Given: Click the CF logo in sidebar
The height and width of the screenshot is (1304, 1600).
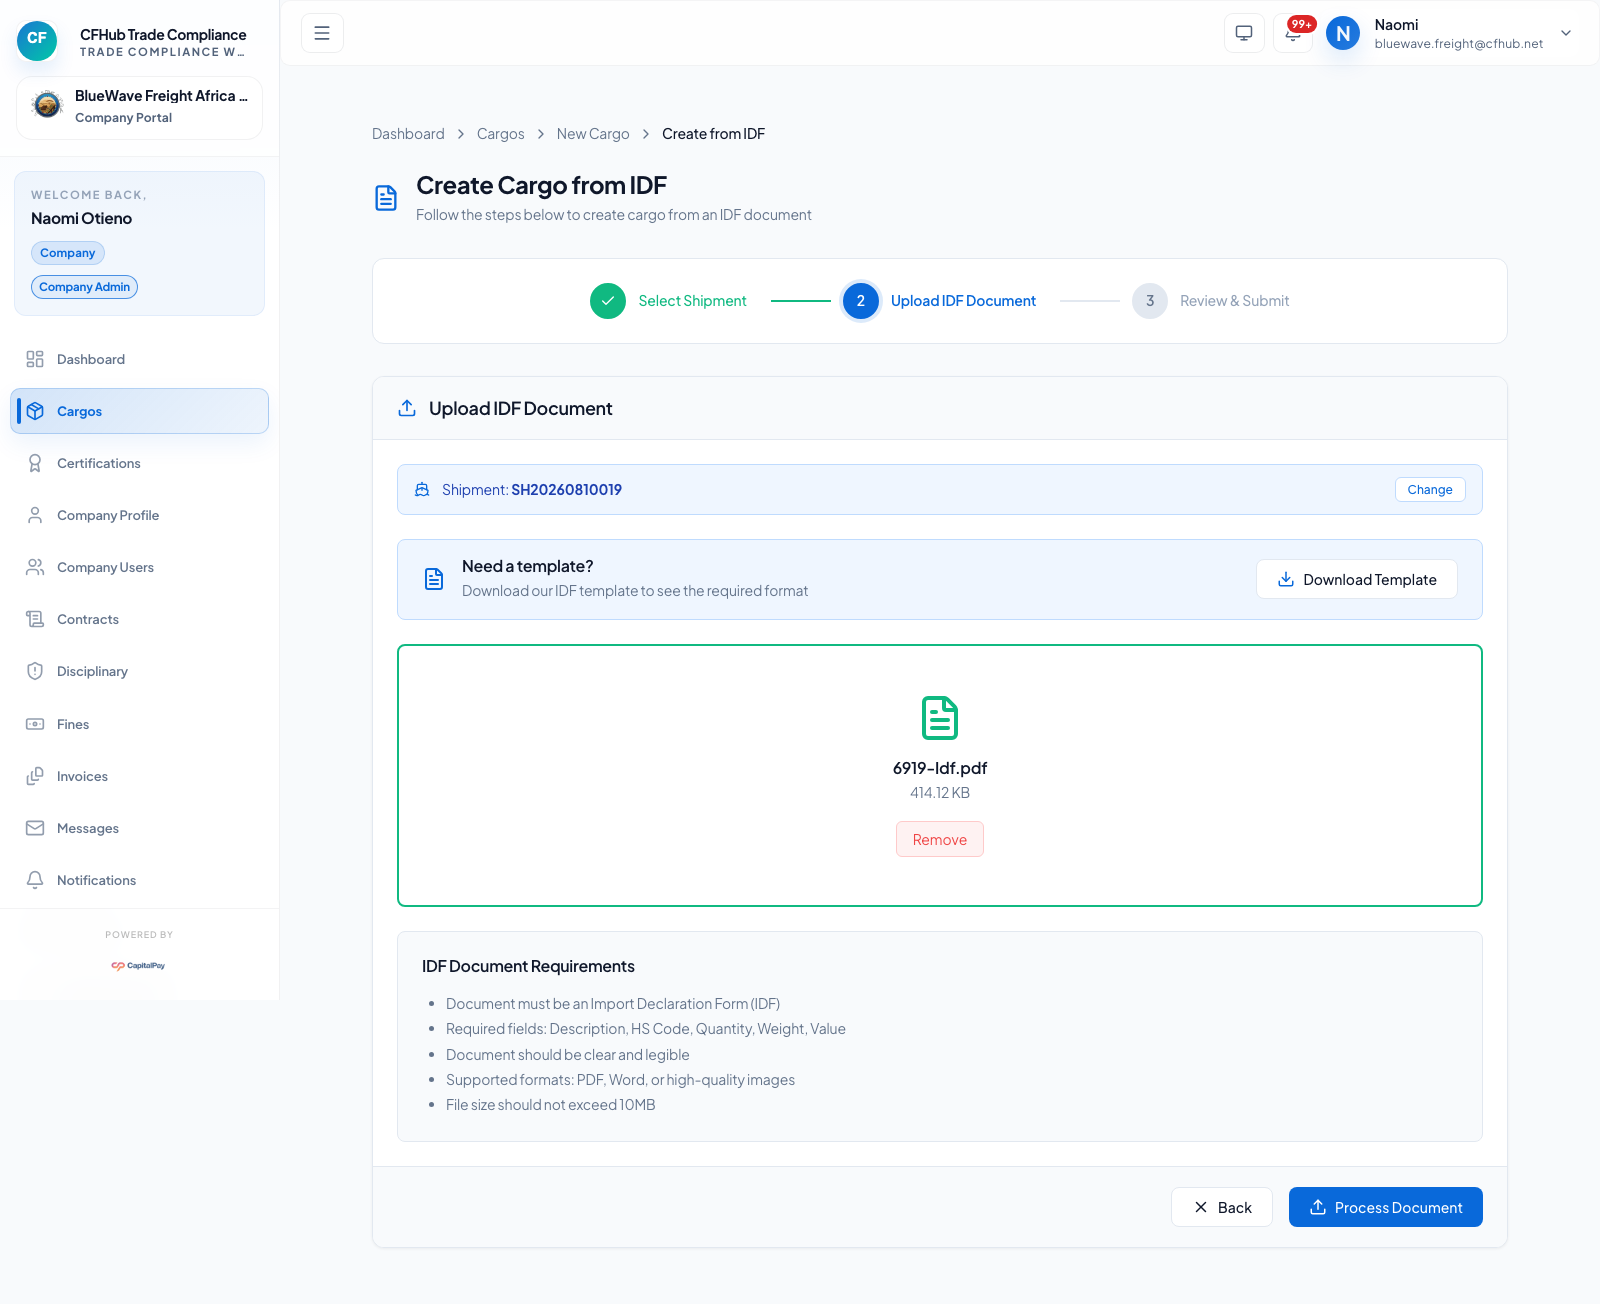Looking at the screenshot, I should 37,40.
